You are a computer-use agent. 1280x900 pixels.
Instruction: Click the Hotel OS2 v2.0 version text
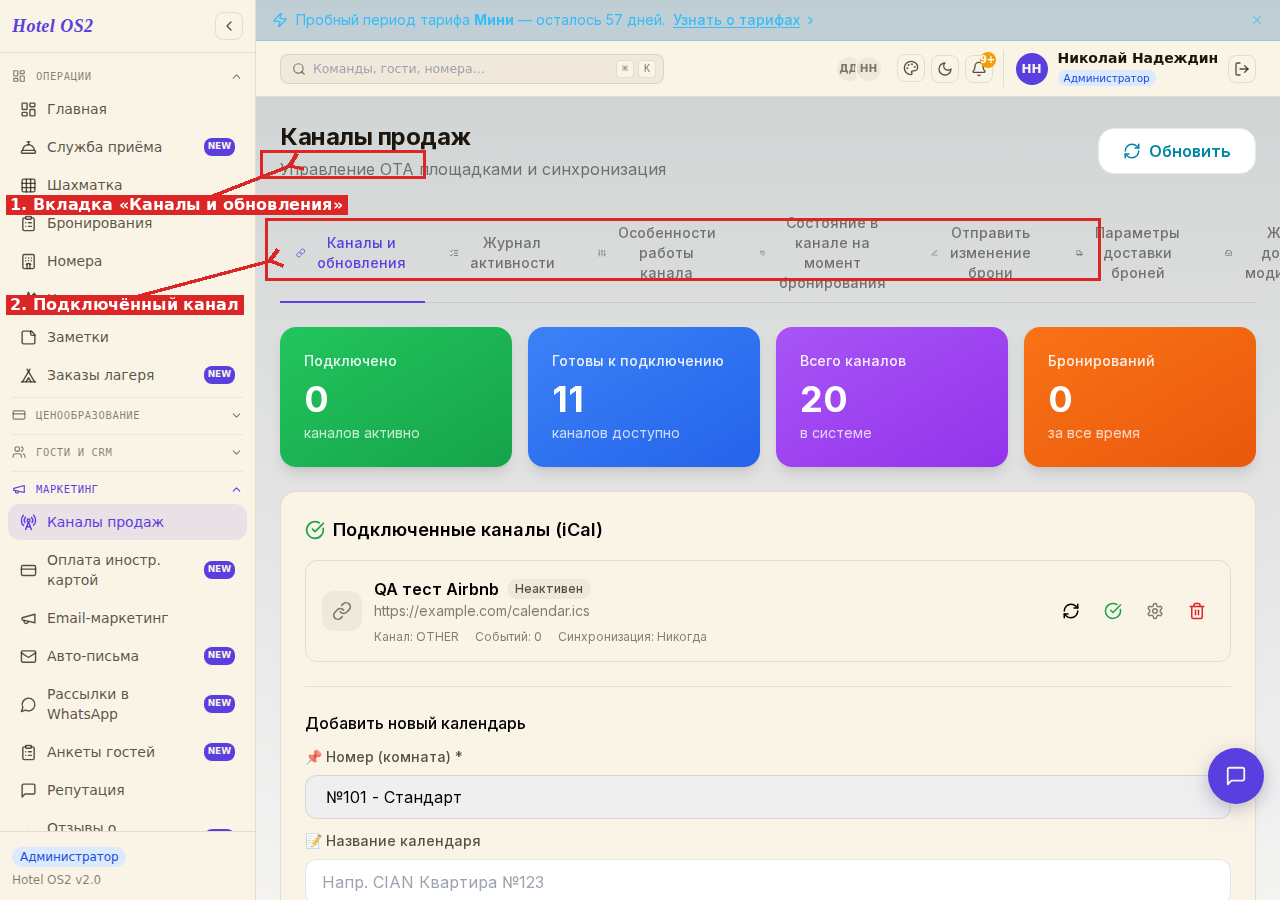pos(56,880)
